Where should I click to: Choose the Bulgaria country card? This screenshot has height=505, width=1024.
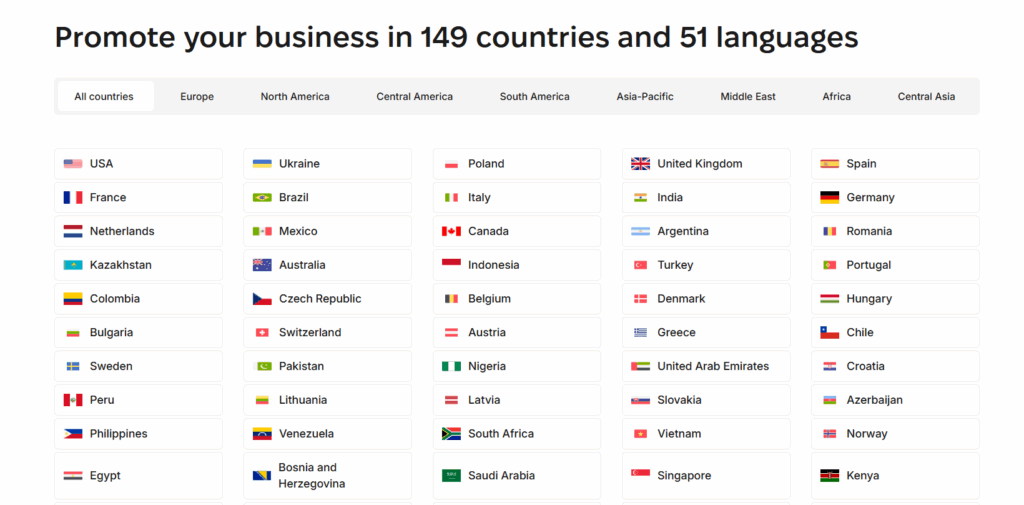click(x=138, y=333)
